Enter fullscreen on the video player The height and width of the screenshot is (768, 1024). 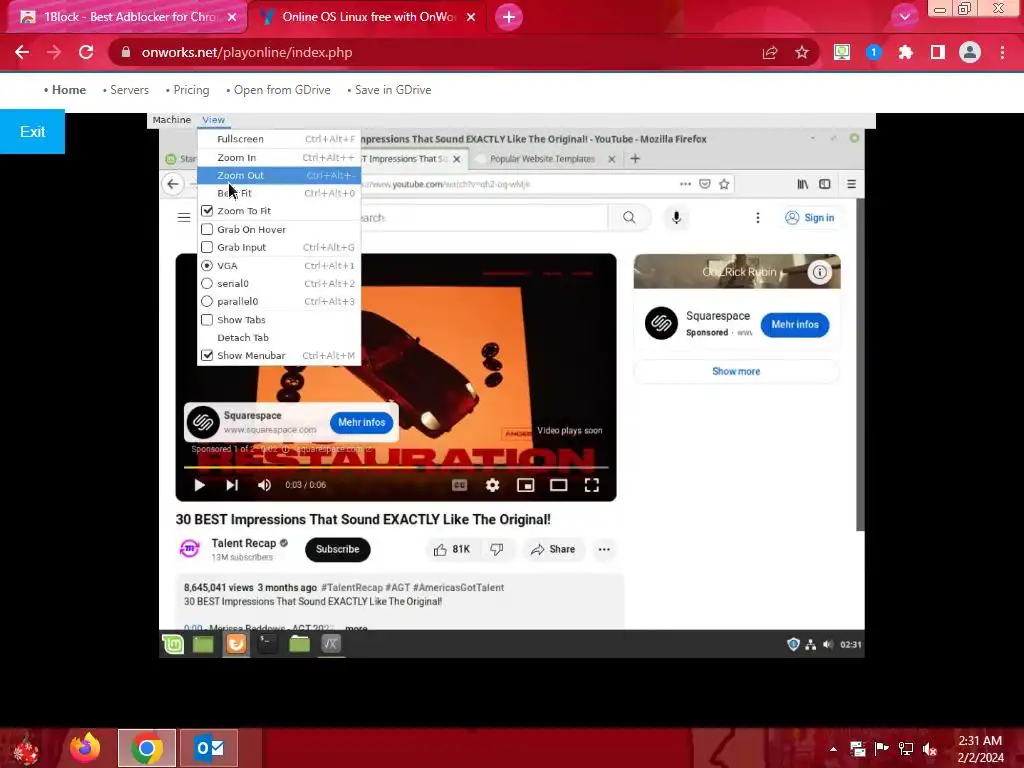(592, 485)
